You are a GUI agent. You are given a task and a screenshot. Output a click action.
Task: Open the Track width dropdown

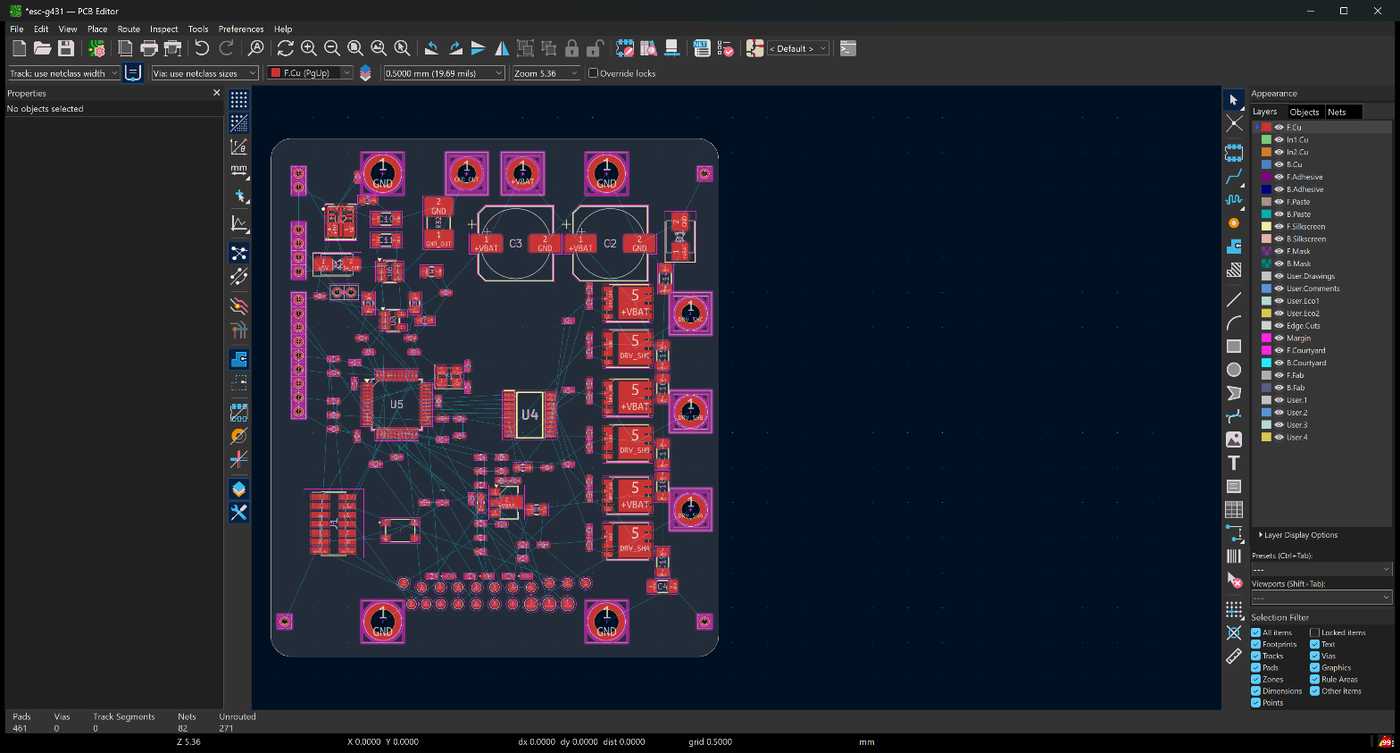point(63,73)
